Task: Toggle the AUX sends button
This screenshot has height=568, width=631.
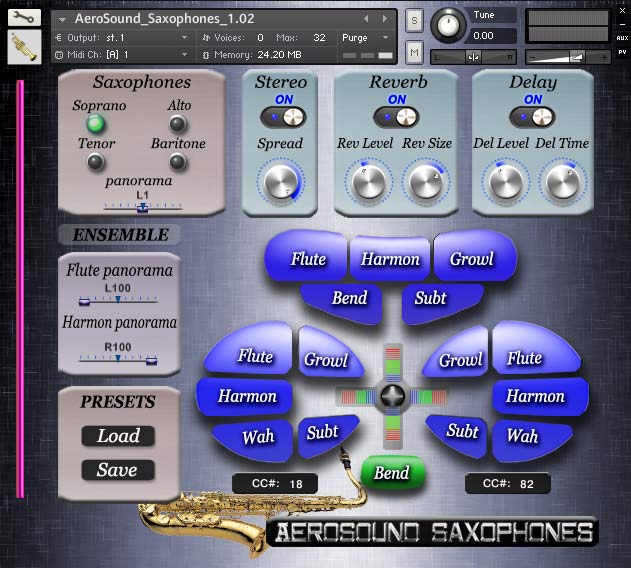Action: [x=622, y=38]
